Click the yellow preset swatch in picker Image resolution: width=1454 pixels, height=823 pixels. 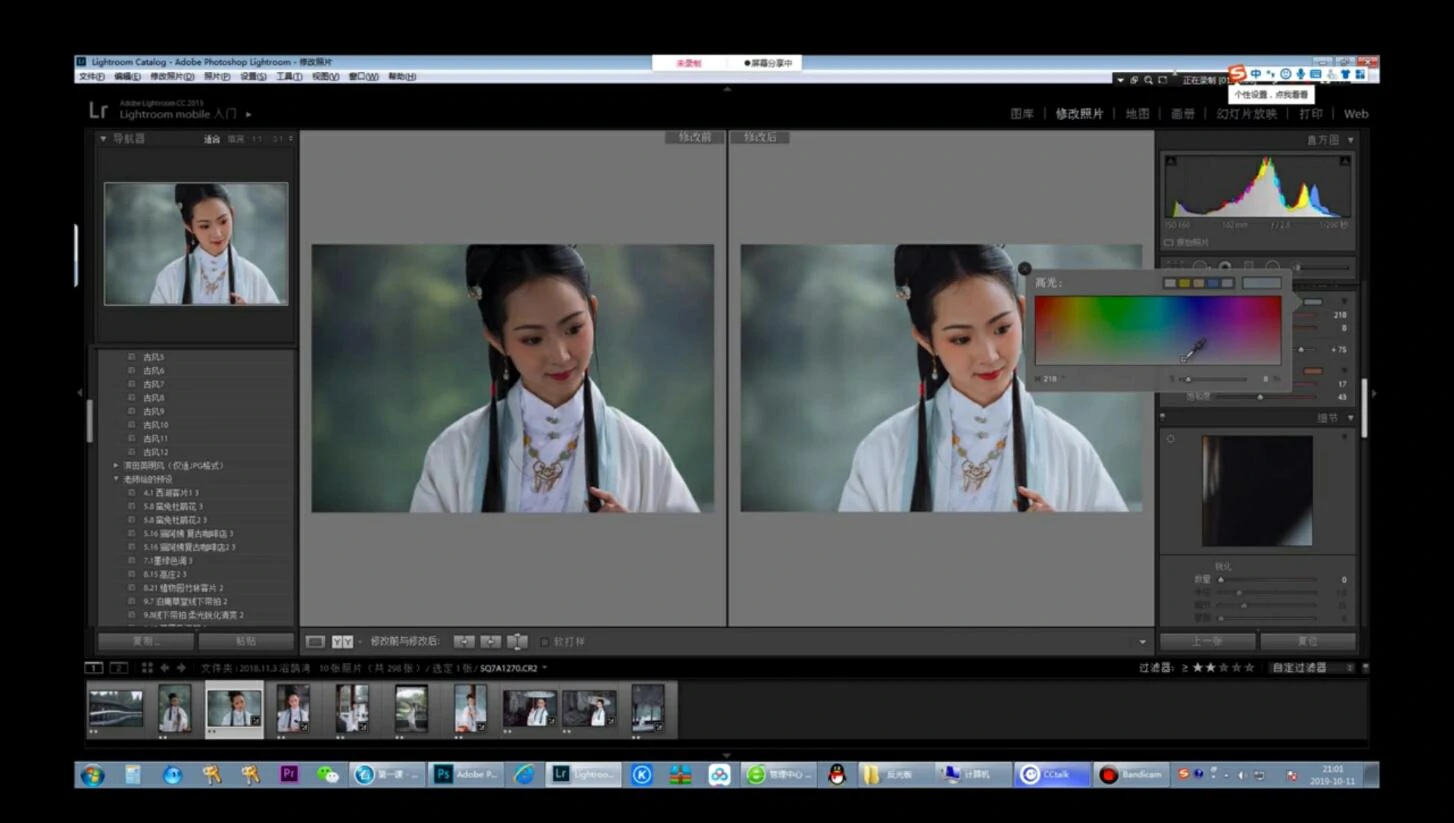click(1184, 284)
